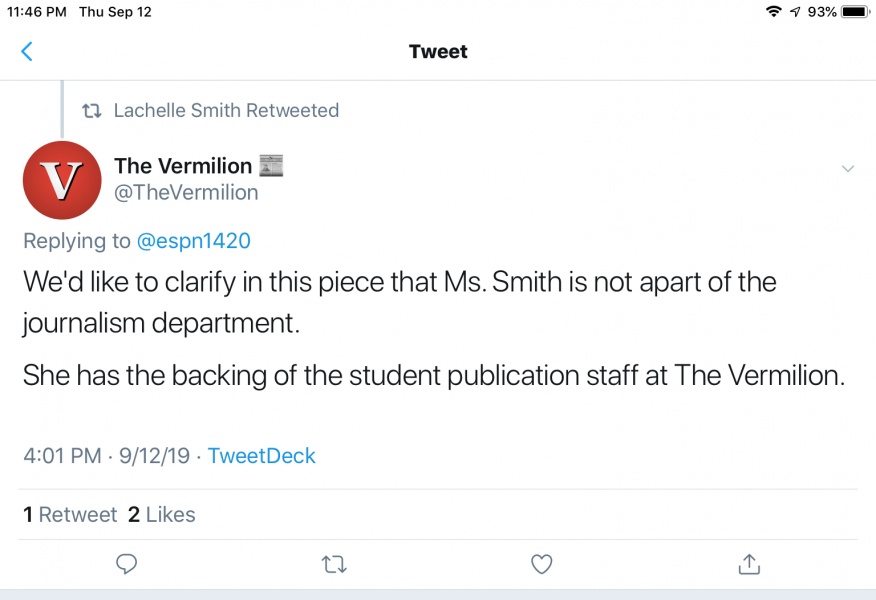Tap the back arrow icon
Viewport: 876px width, 600px height.
click(27, 52)
